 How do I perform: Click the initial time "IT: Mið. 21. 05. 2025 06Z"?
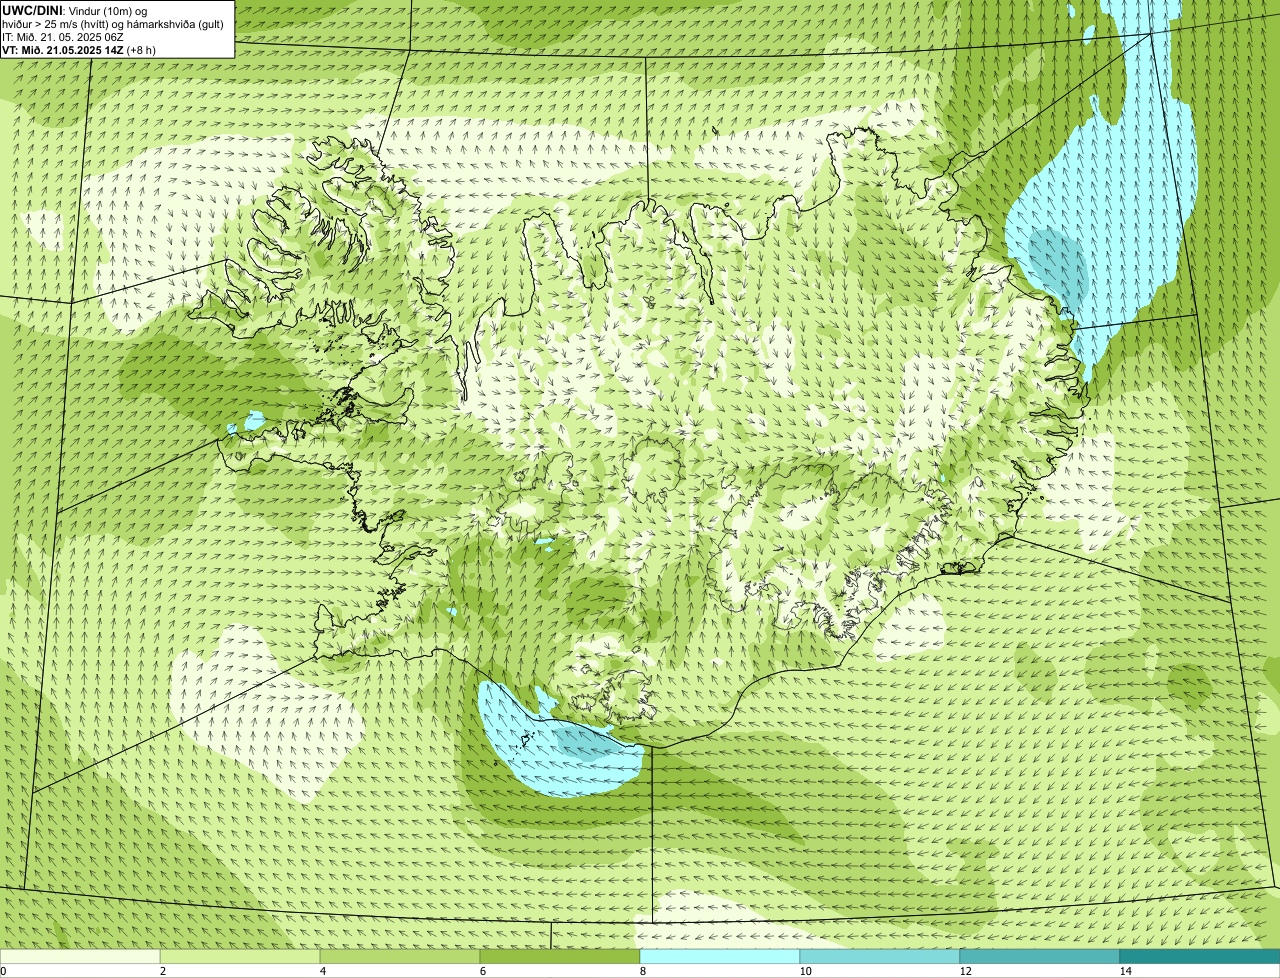click(x=63, y=36)
